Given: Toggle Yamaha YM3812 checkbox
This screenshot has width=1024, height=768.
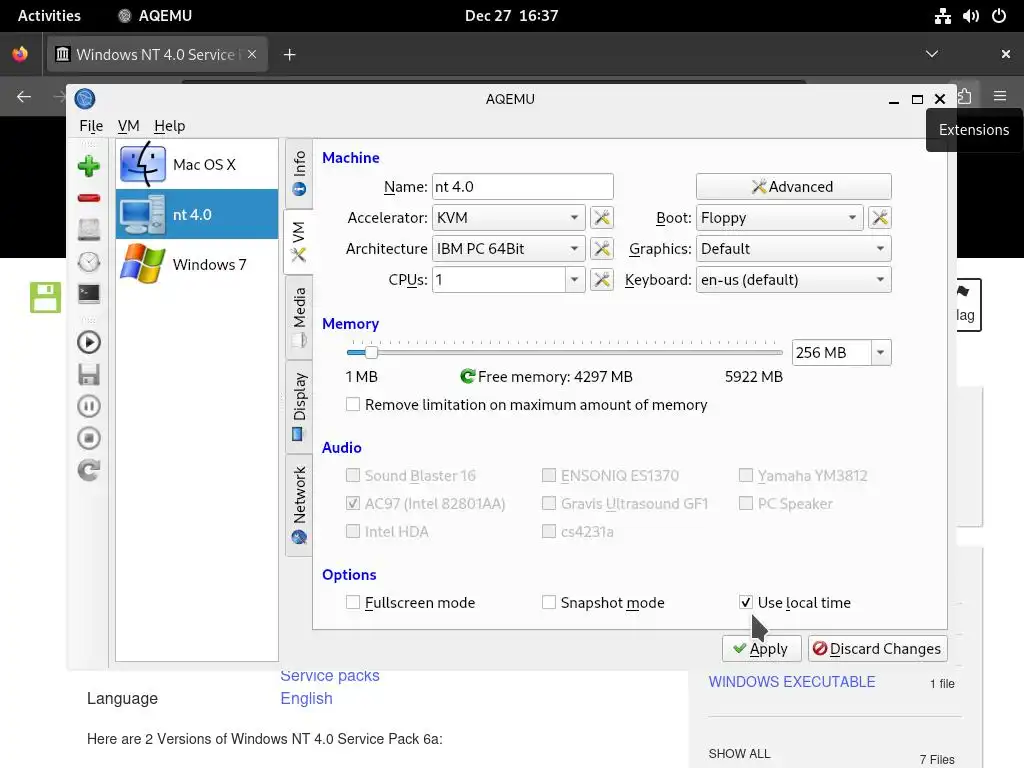Looking at the screenshot, I should [x=746, y=475].
